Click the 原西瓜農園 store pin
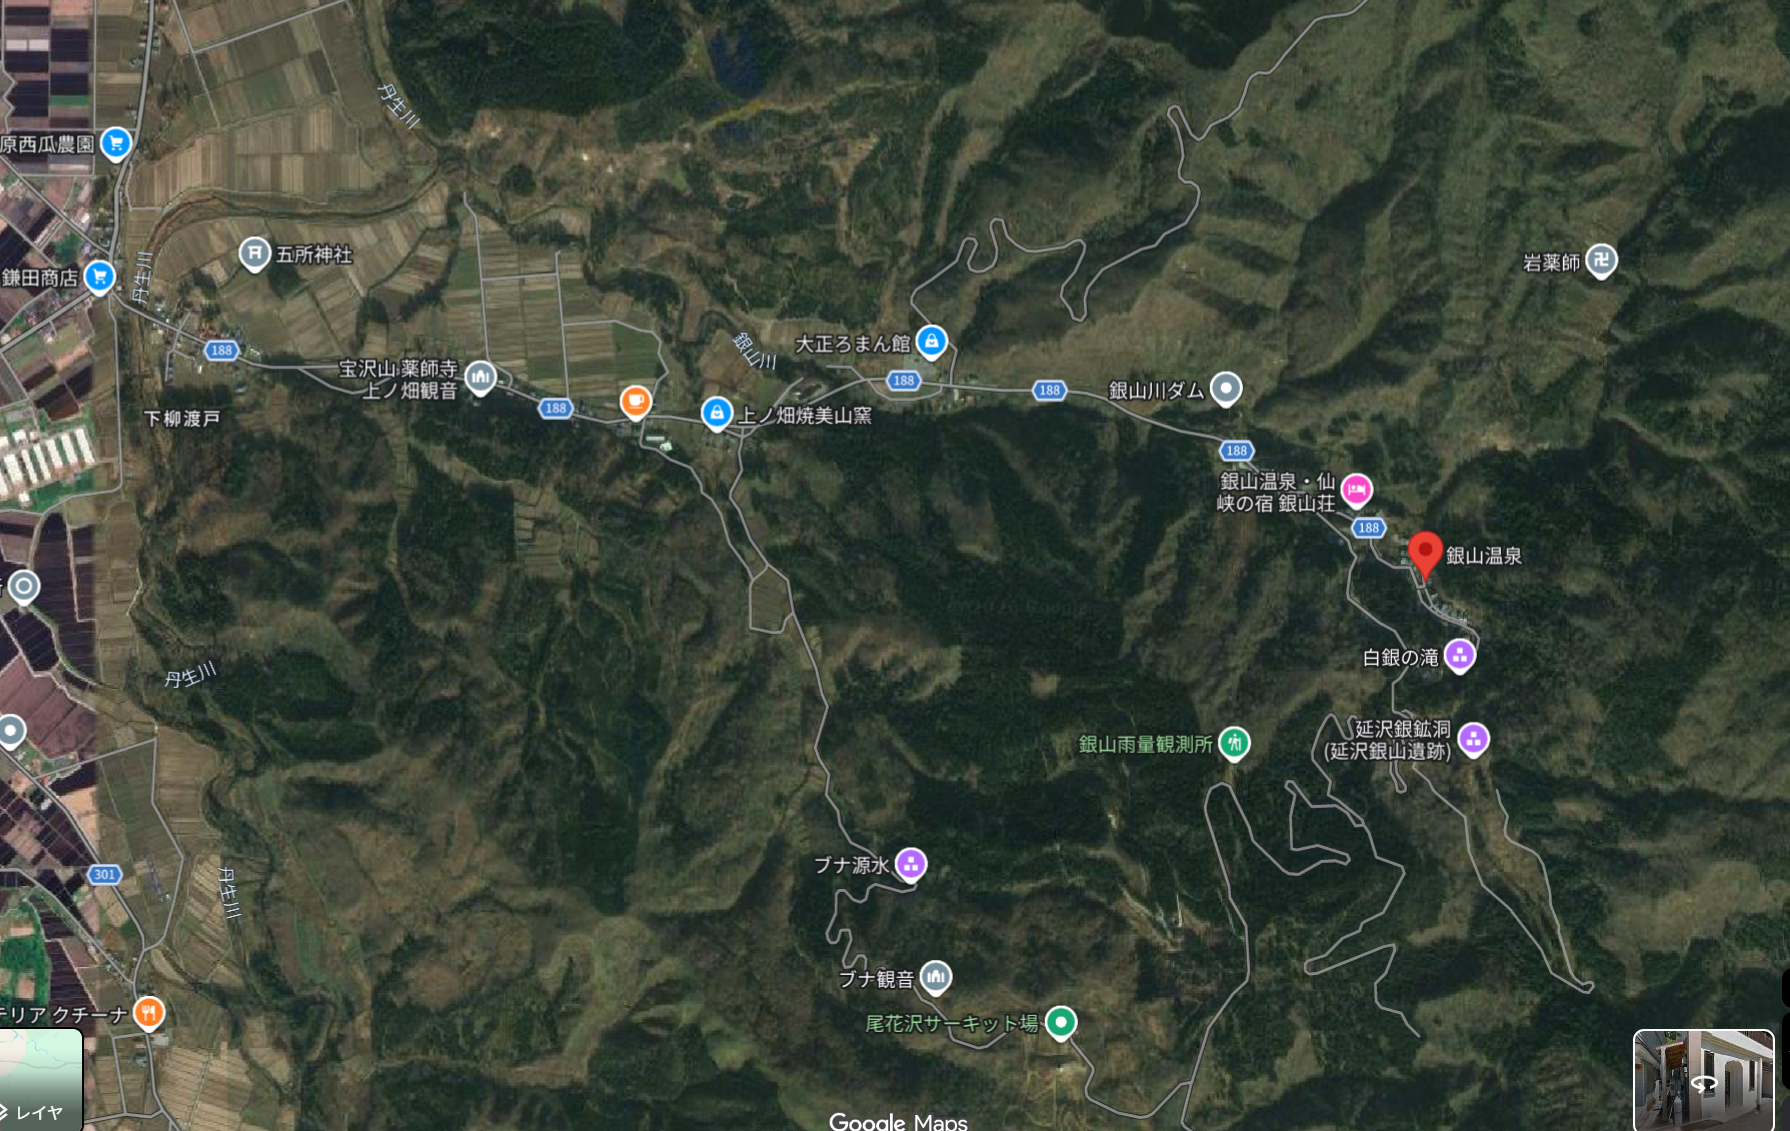The width and height of the screenshot is (1790, 1131). coord(116,143)
